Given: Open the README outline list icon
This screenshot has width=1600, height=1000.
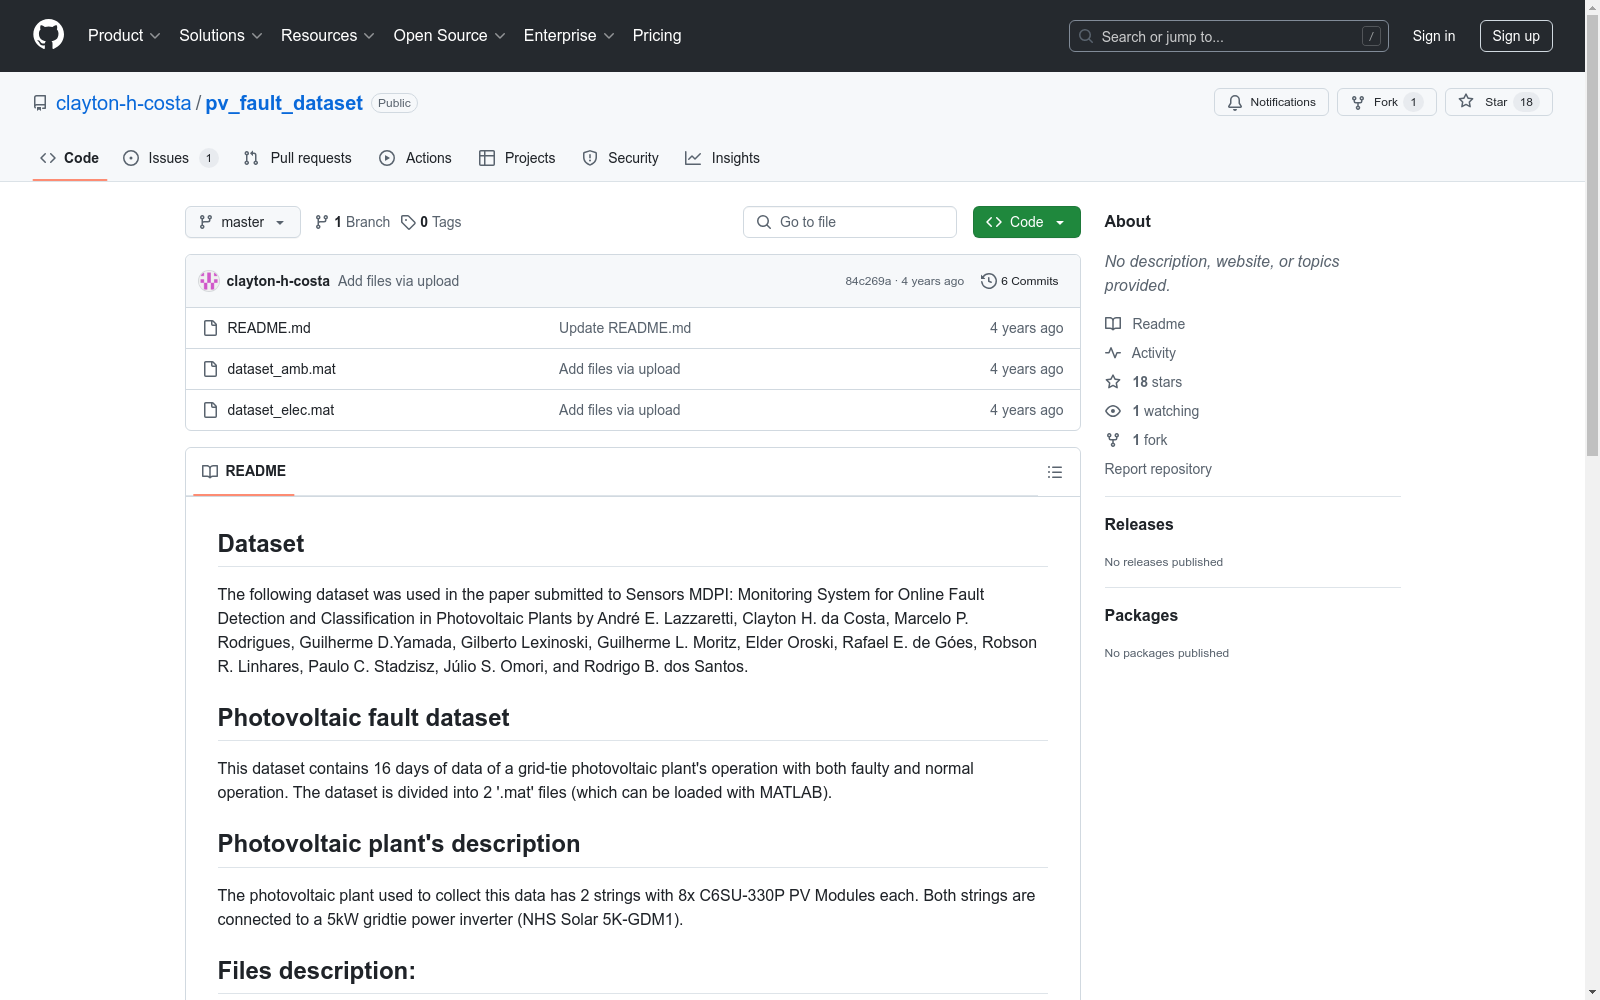Looking at the screenshot, I should [1055, 472].
